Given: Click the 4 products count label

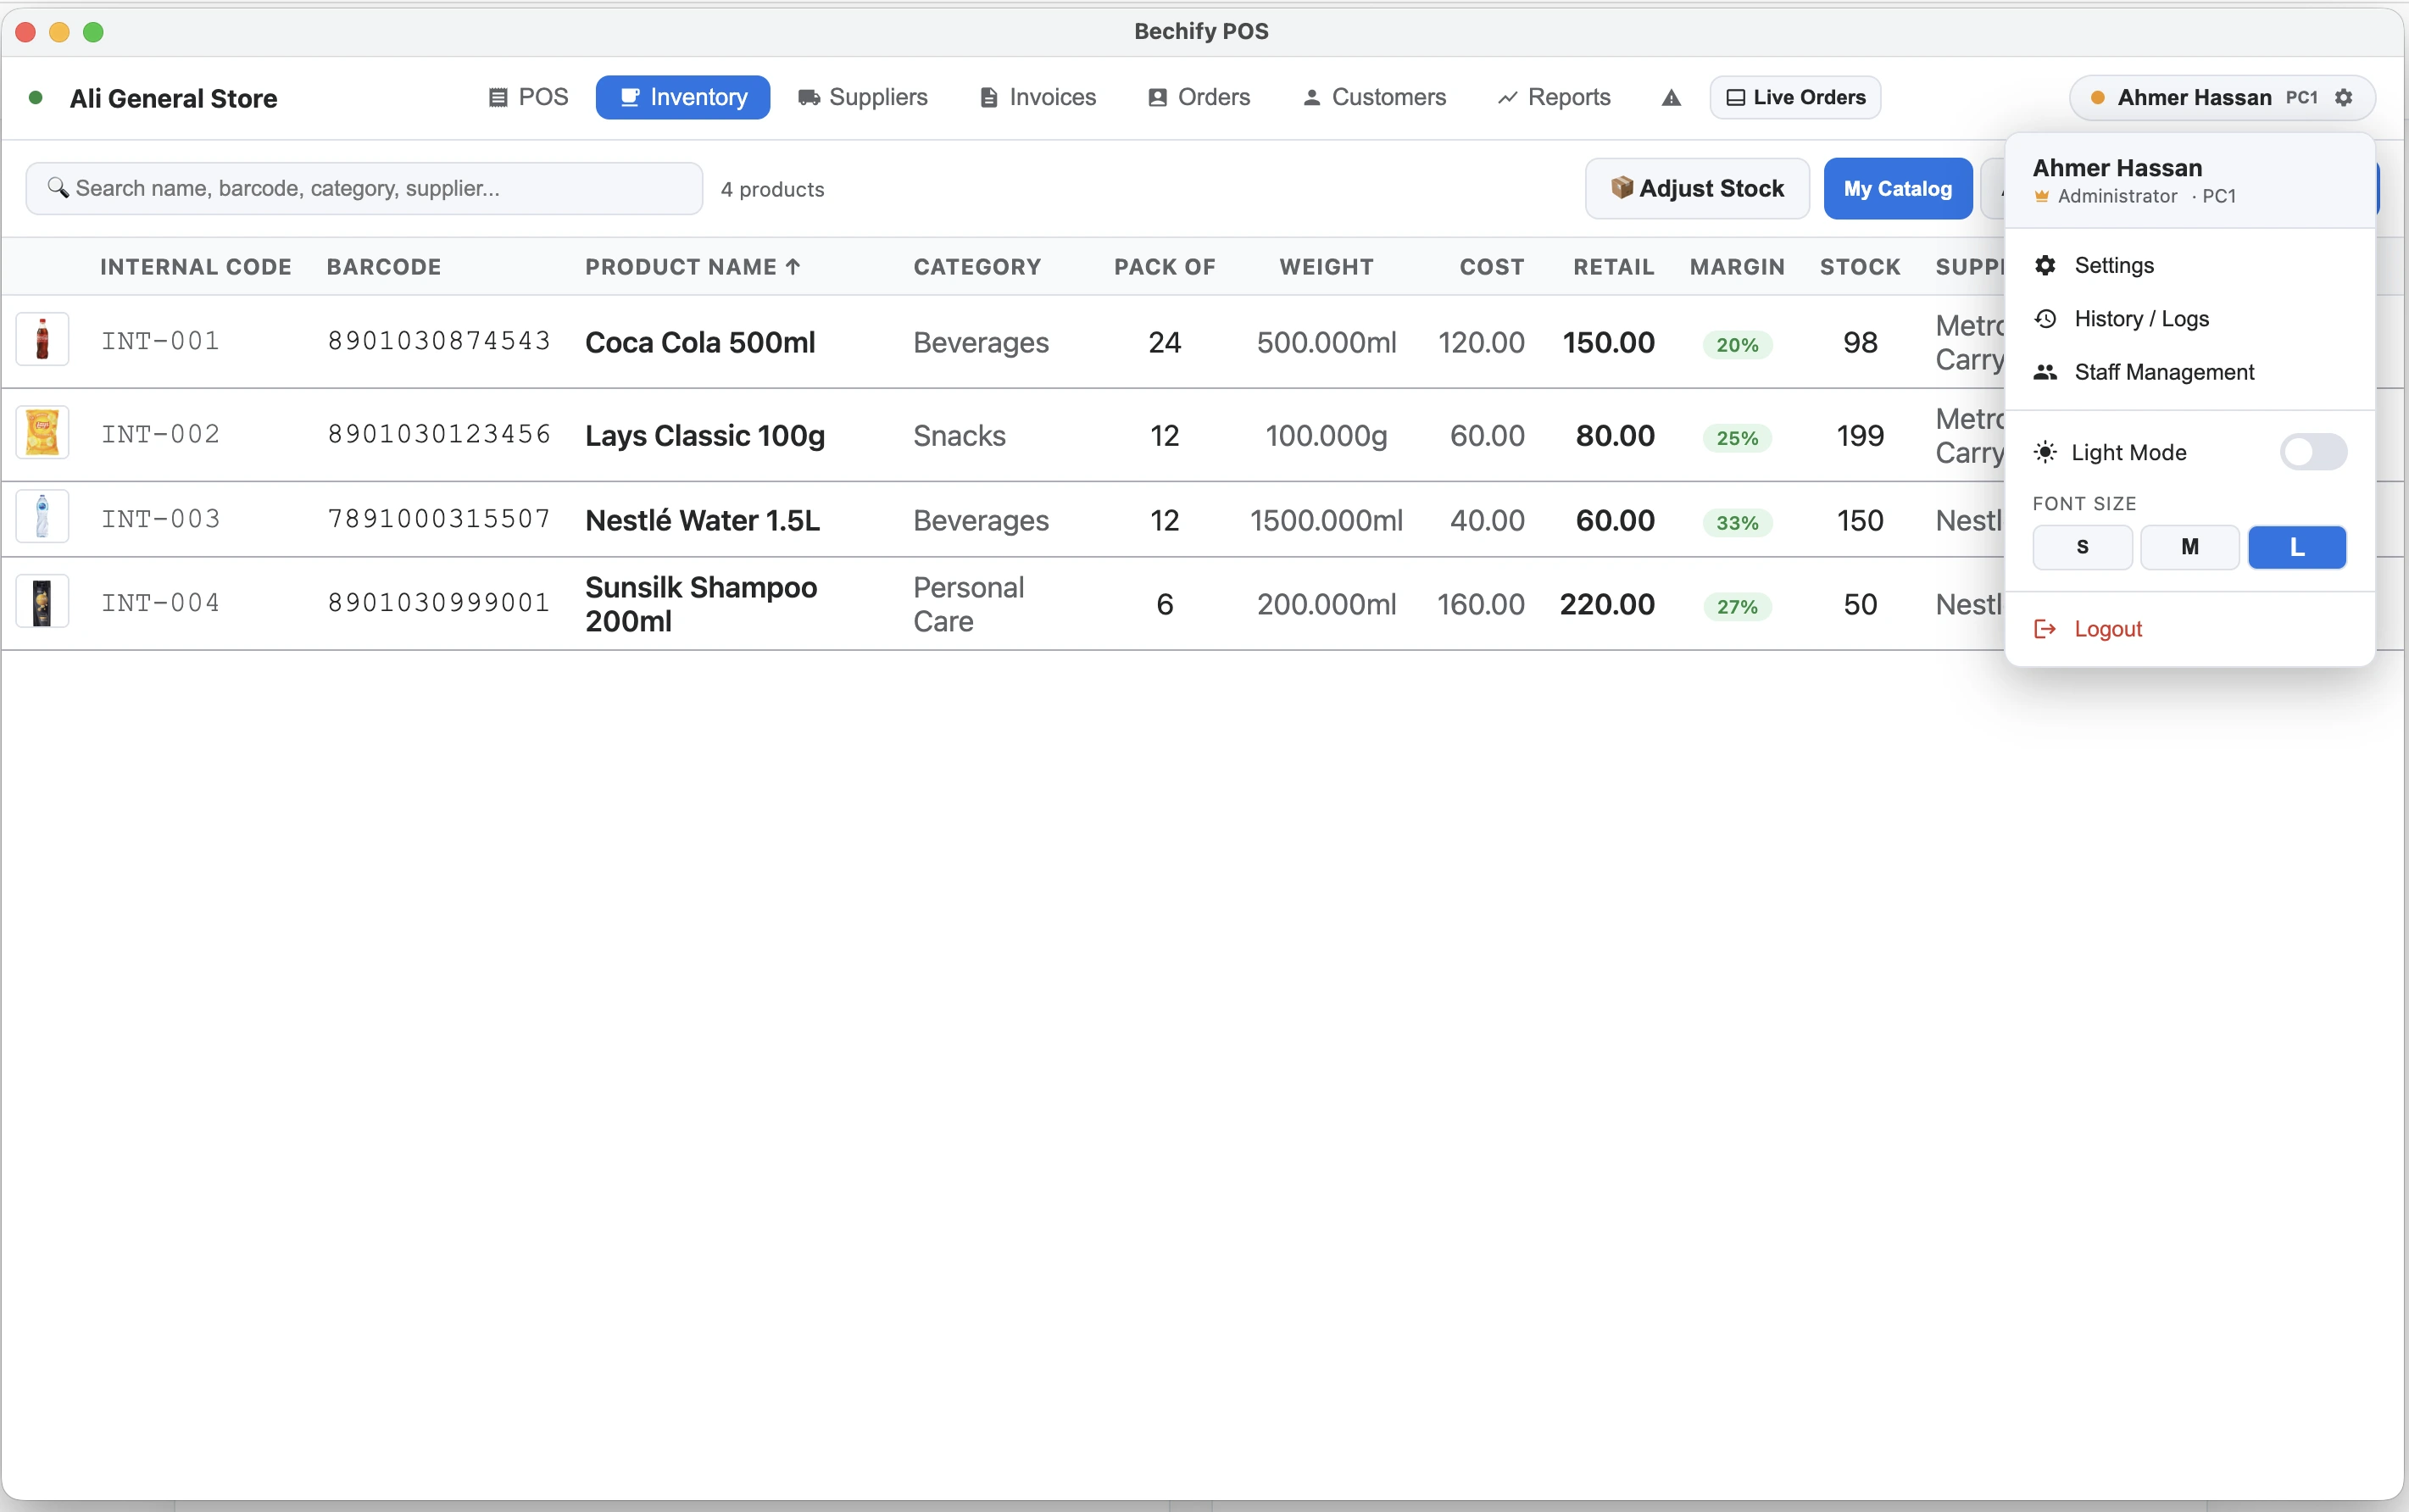Looking at the screenshot, I should [772, 189].
